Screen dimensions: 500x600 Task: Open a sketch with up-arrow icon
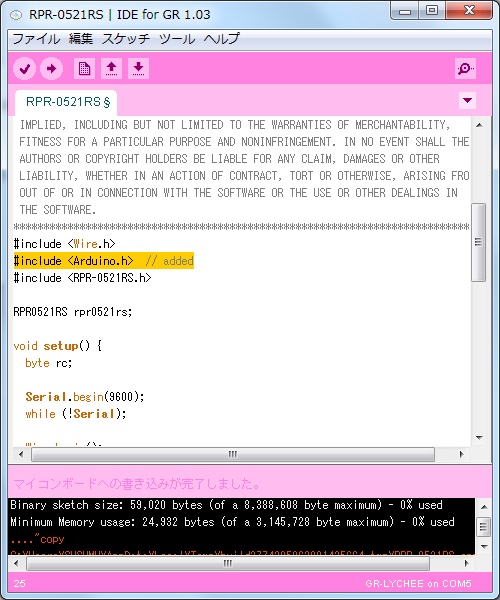coord(111,69)
